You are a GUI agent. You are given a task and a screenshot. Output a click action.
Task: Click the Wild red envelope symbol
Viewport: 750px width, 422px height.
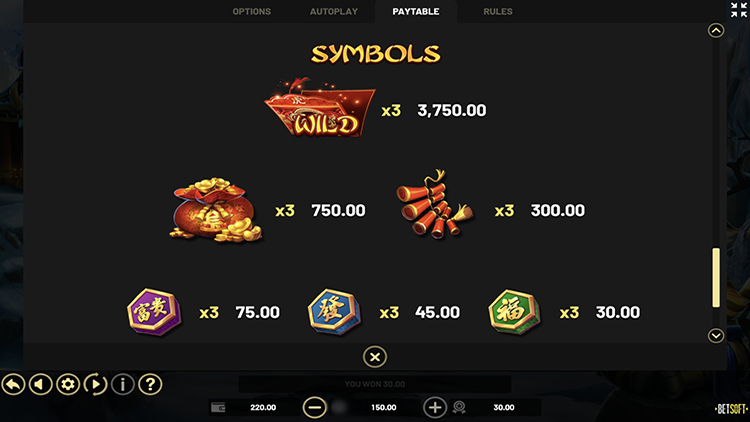(x=320, y=109)
